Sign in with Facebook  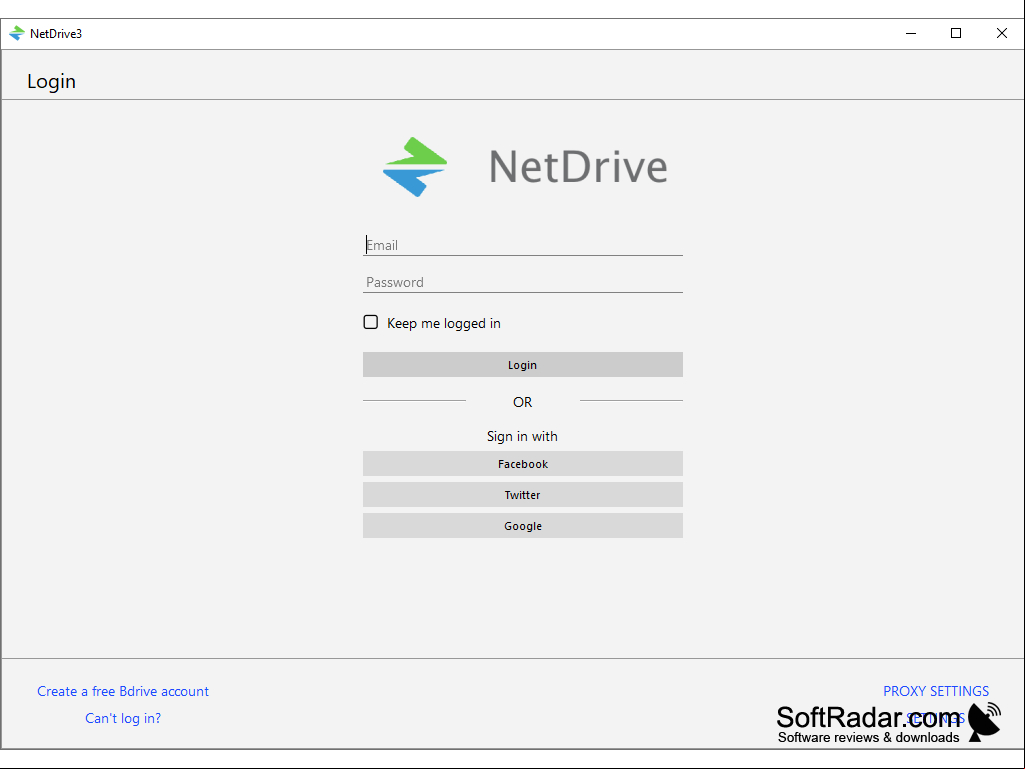point(522,464)
